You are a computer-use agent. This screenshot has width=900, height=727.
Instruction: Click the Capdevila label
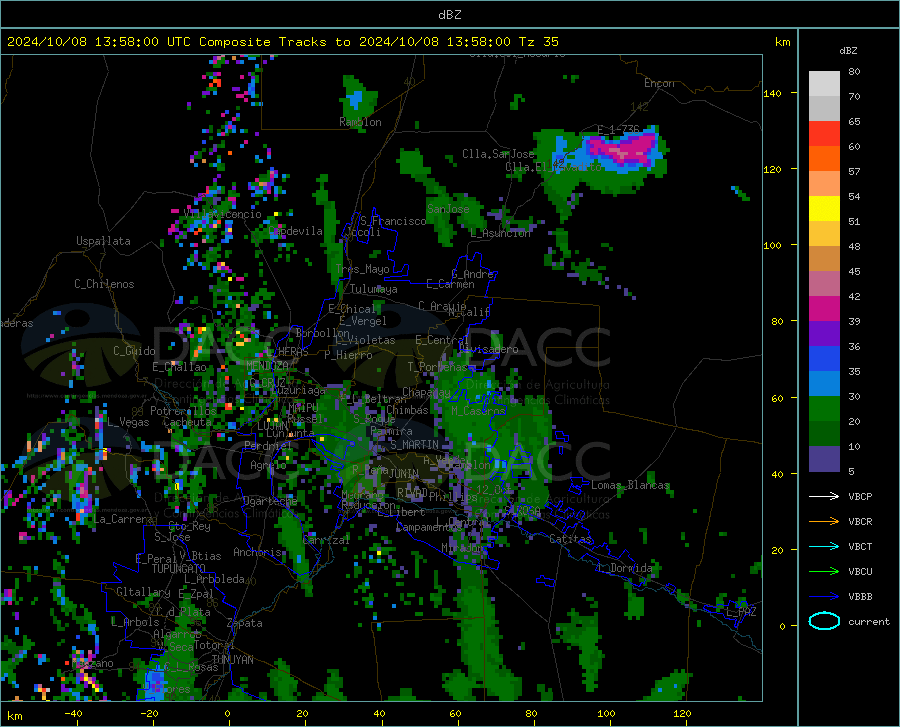[x=295, y=231]
